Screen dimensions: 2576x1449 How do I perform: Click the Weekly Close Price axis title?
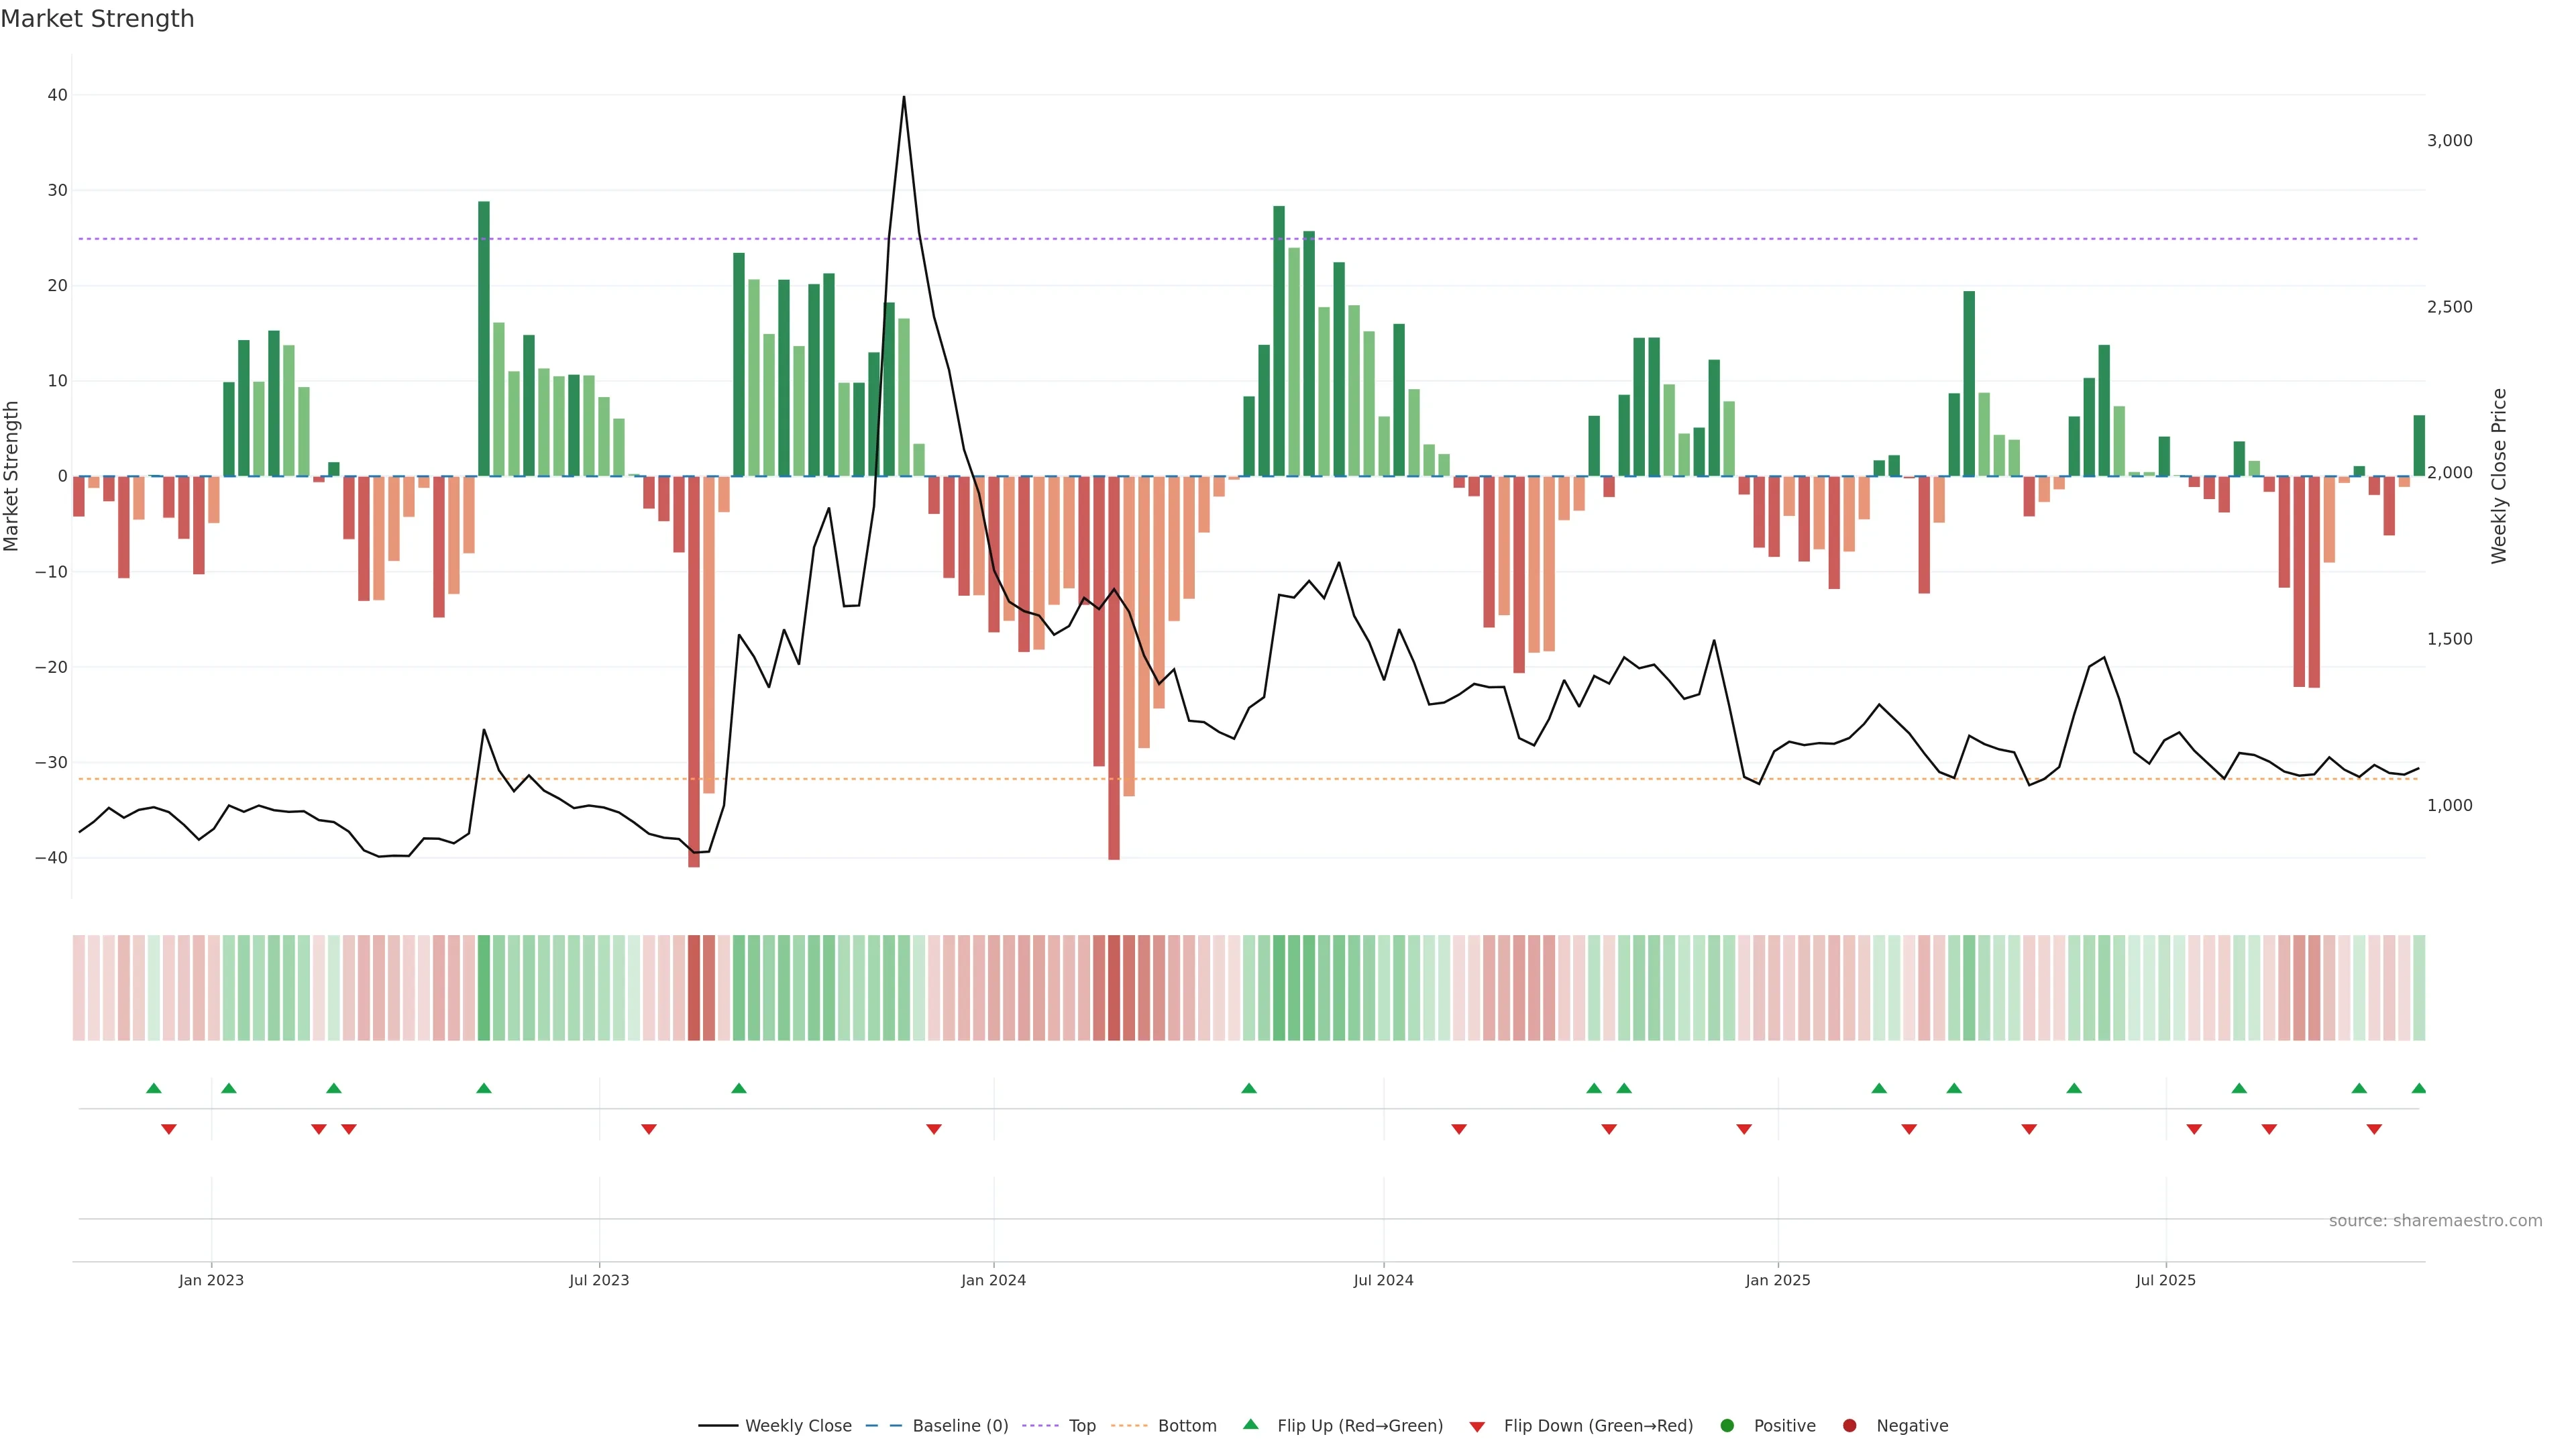pos(2499,476)
